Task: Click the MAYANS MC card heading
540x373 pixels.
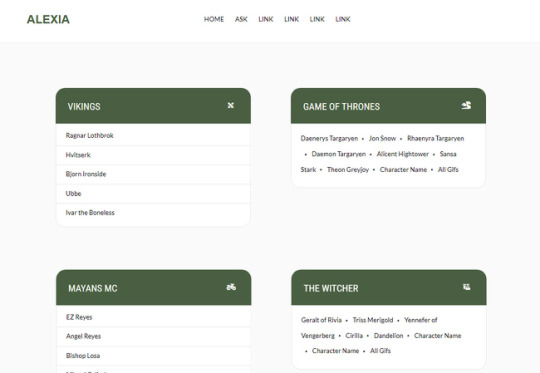Action: (x=93, y=288)
